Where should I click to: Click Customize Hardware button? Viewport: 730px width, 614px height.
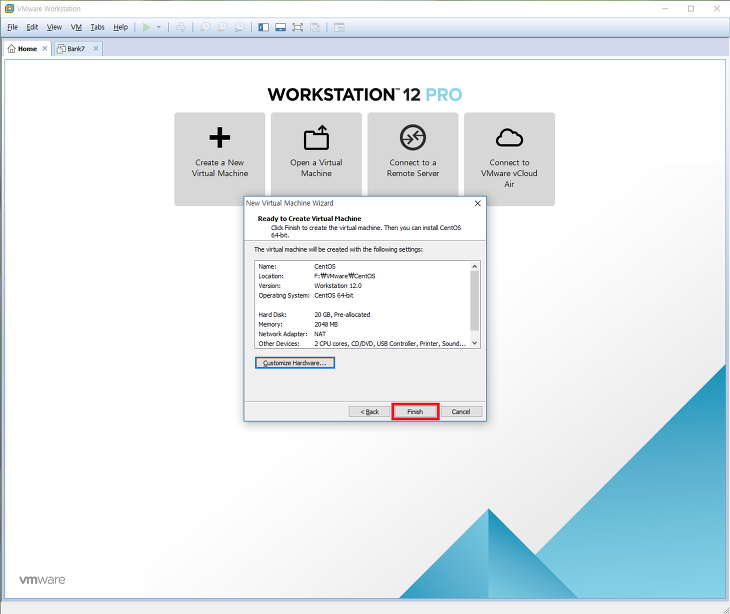295,363
